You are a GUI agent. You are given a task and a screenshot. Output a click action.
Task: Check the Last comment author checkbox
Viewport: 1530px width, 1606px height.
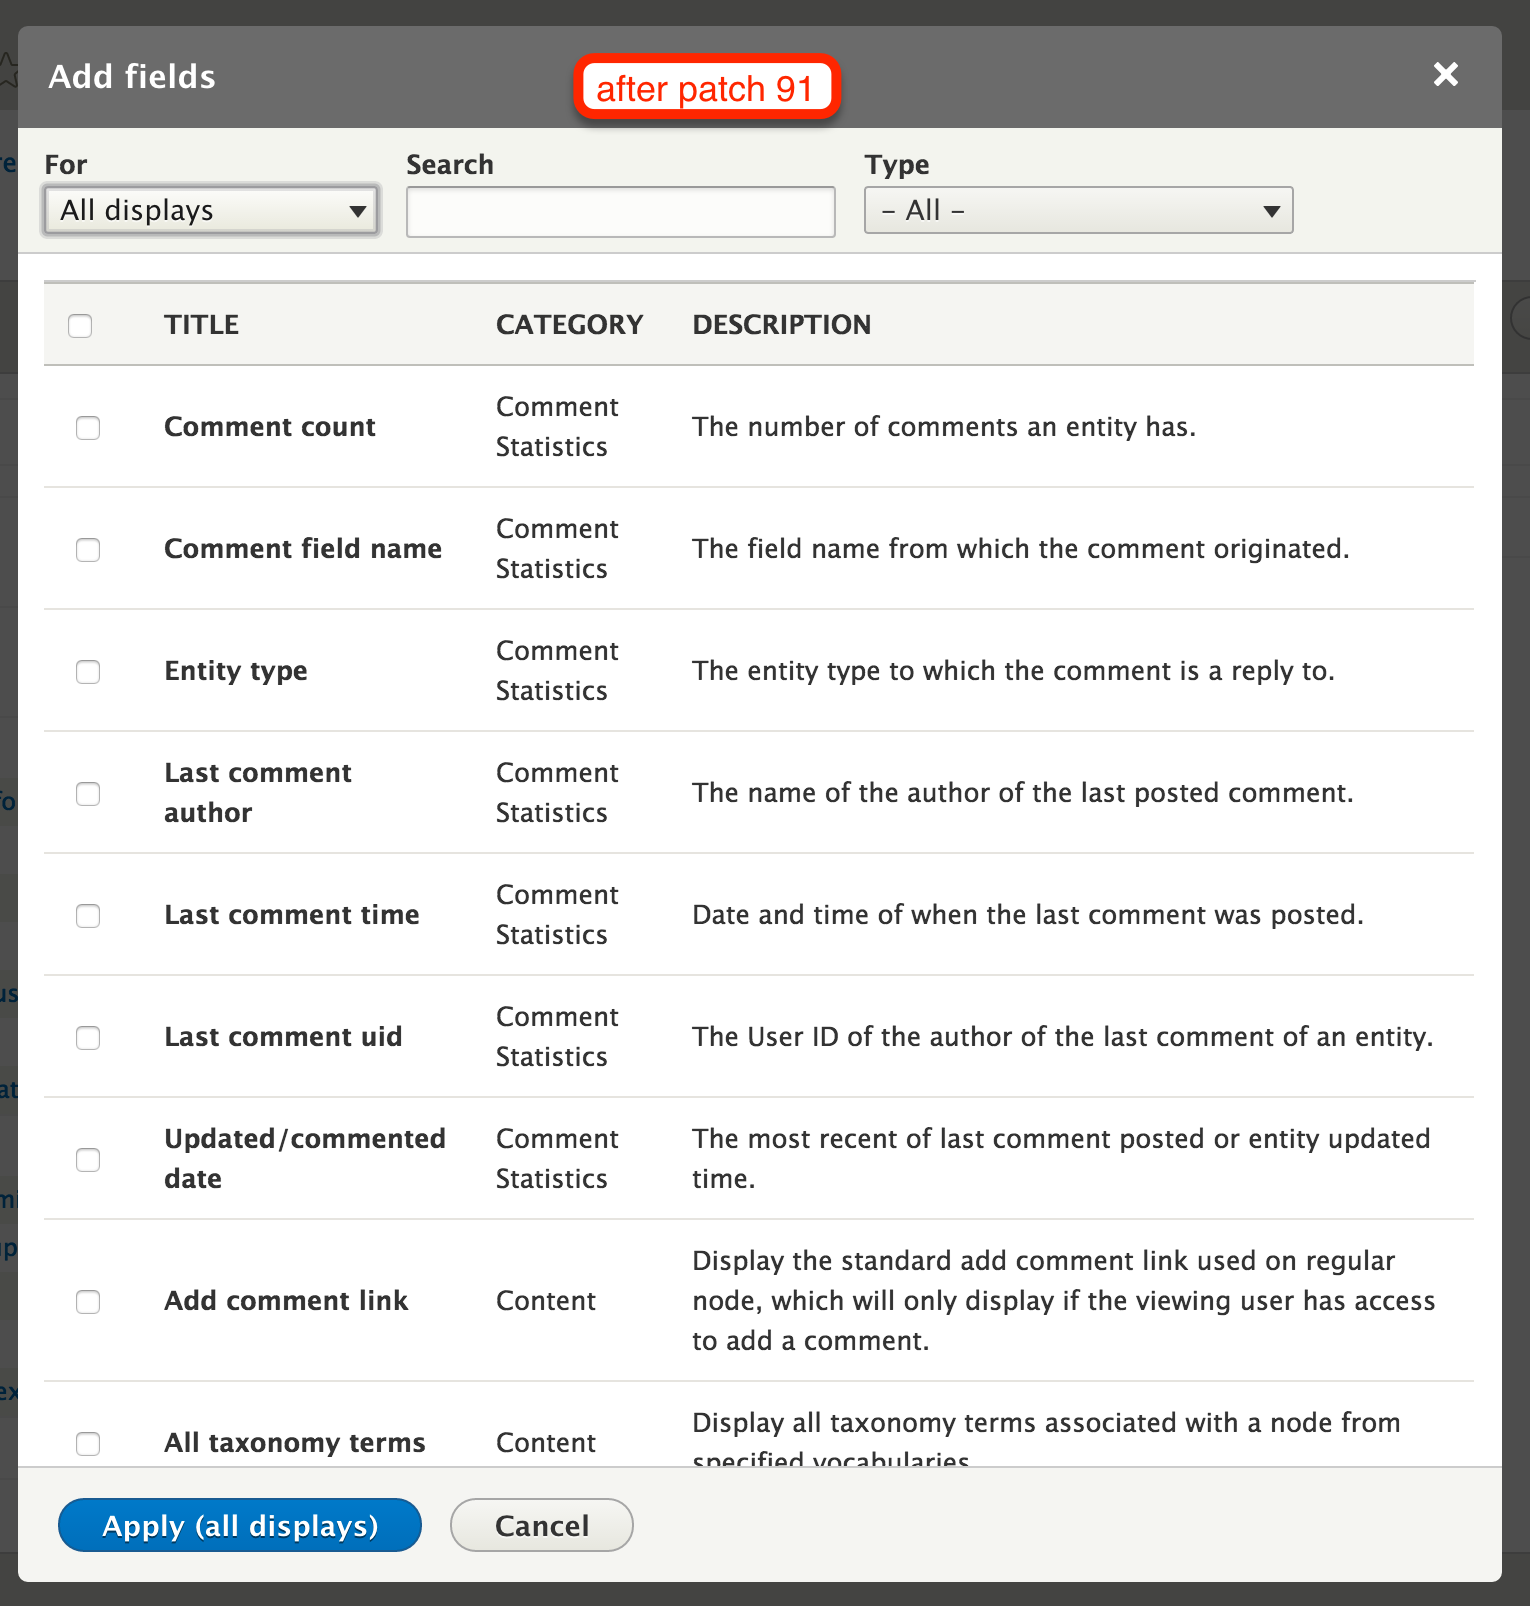(x=88, y=794)
